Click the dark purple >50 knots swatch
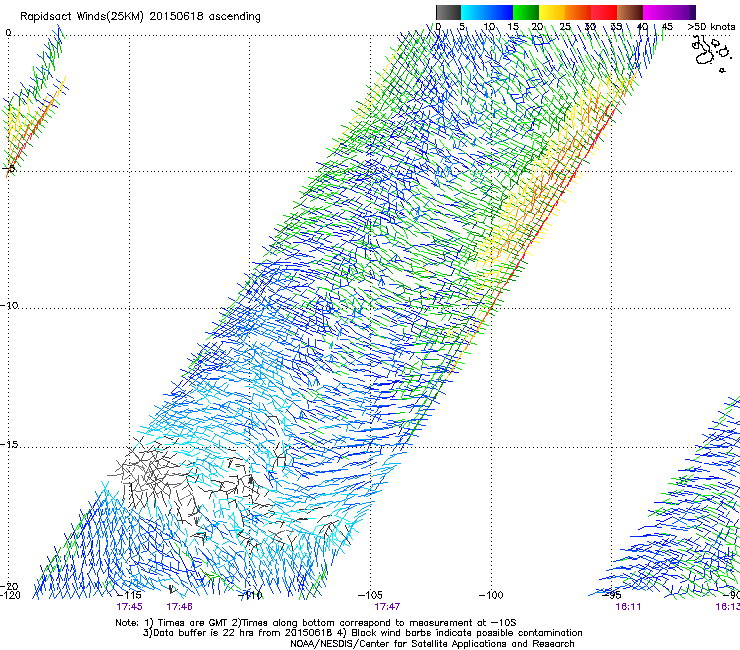The image size is (740, 650). (x=692, y=12)
